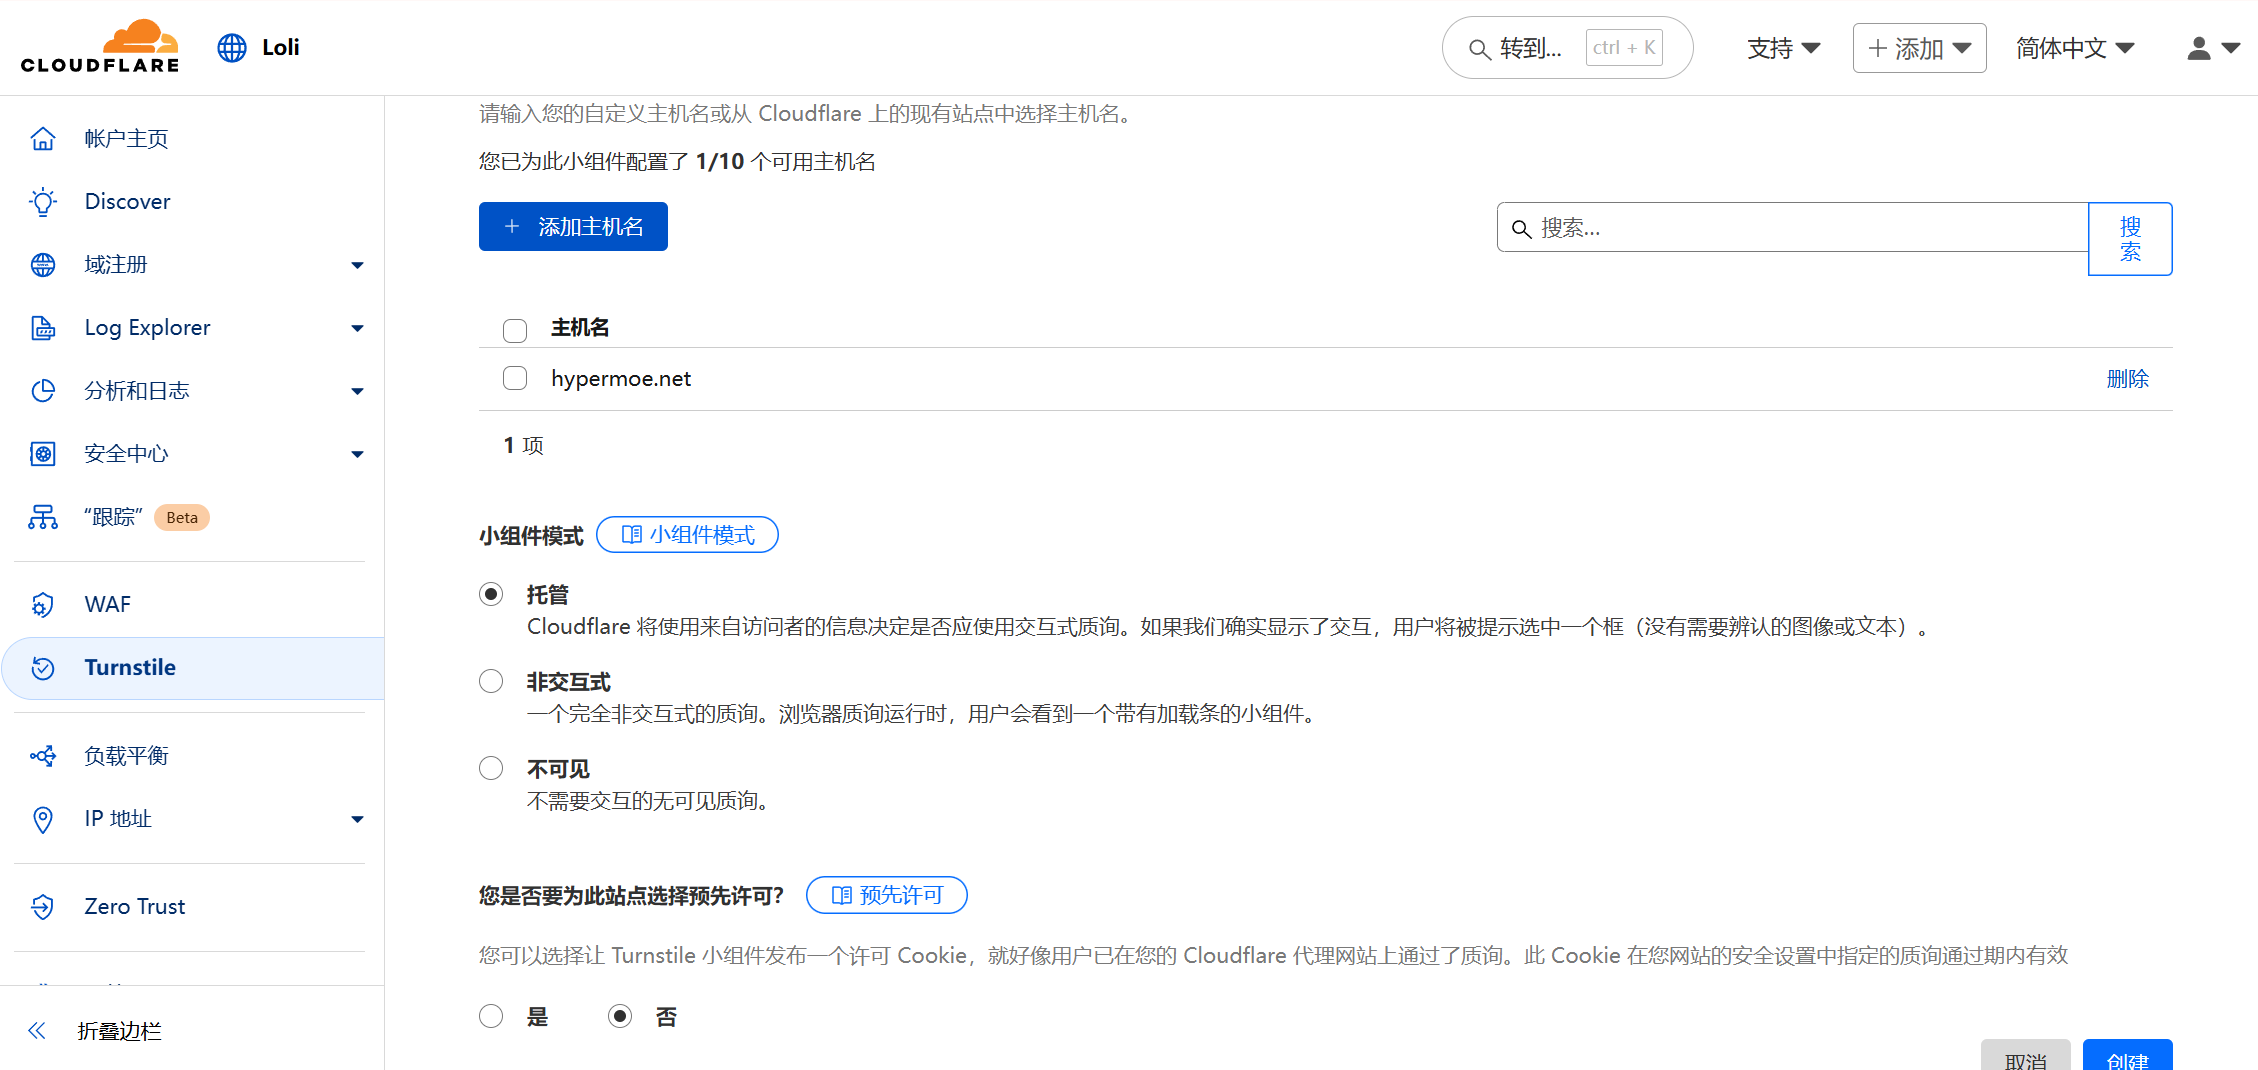Click the magnifier icon in hostname search field
This screenshot has height=1070, width=2258.
(1521, 228)
